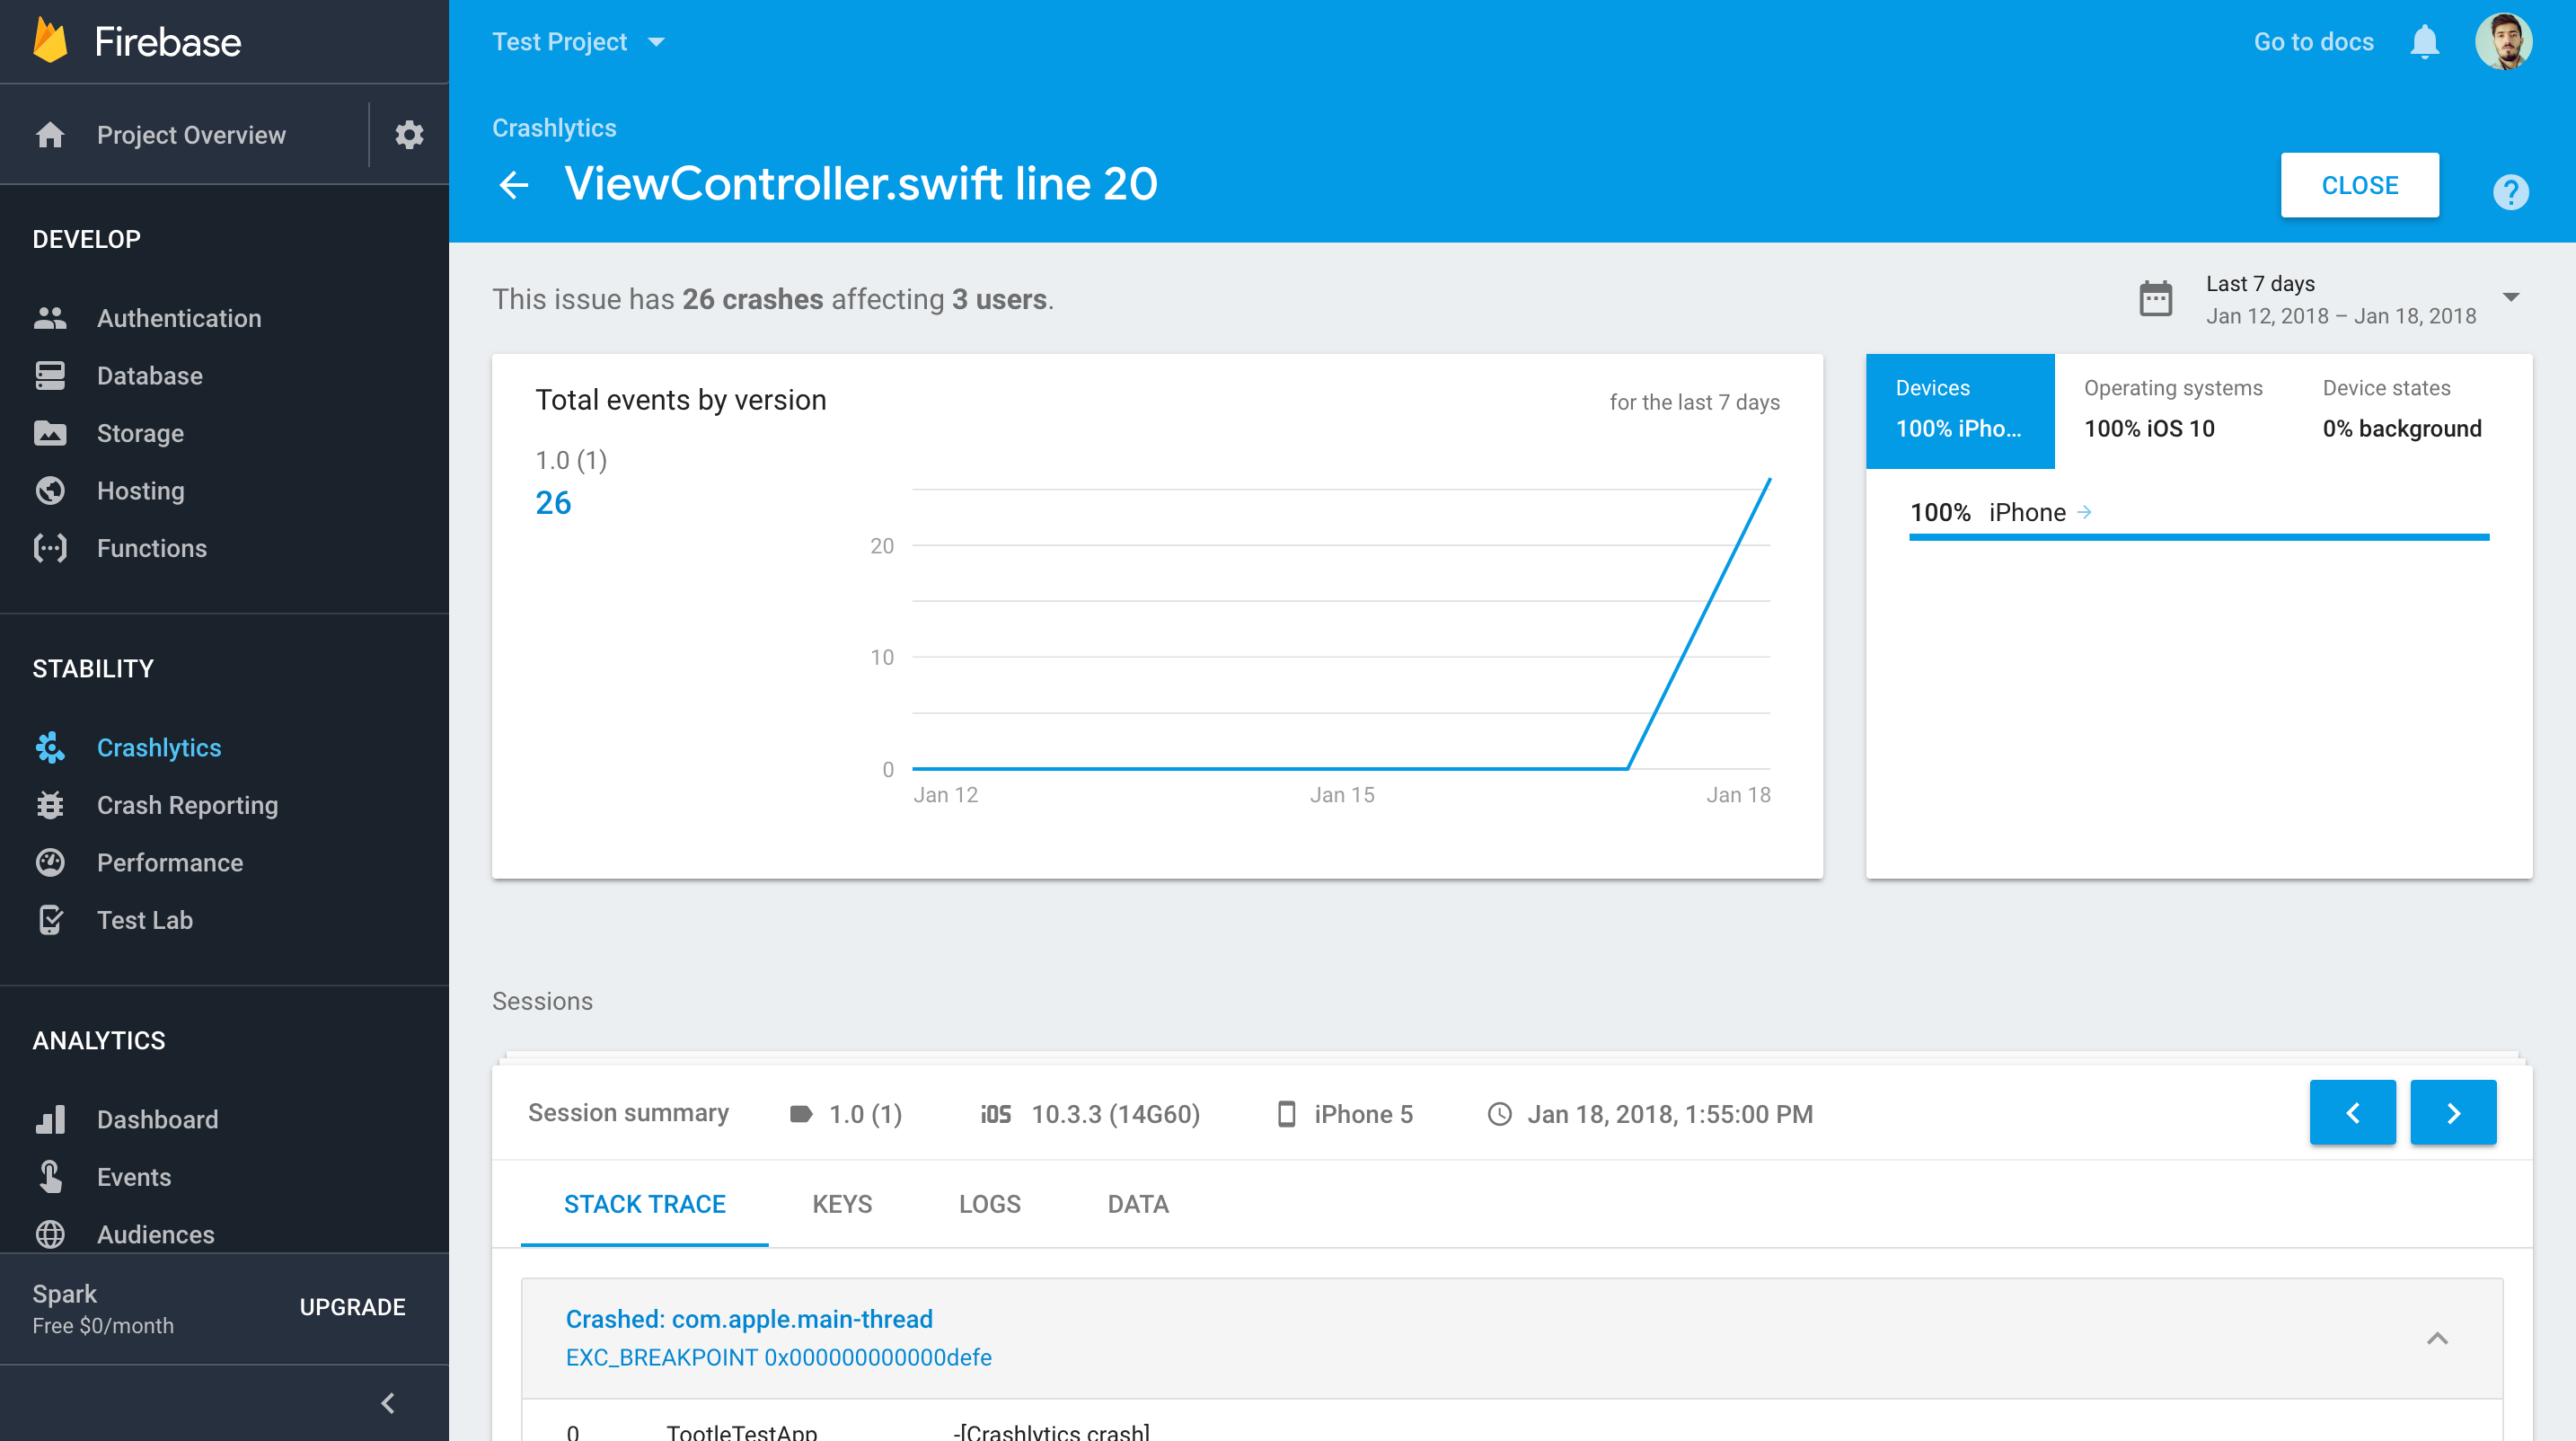2576x1441 pixels.
Task: Switch to the STACK TRACE tab
Action: 644,1204
